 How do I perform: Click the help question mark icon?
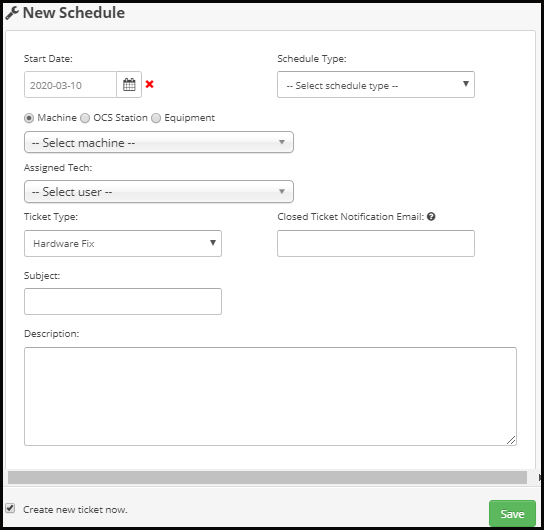pyautogui.click(x=431, y=216)
